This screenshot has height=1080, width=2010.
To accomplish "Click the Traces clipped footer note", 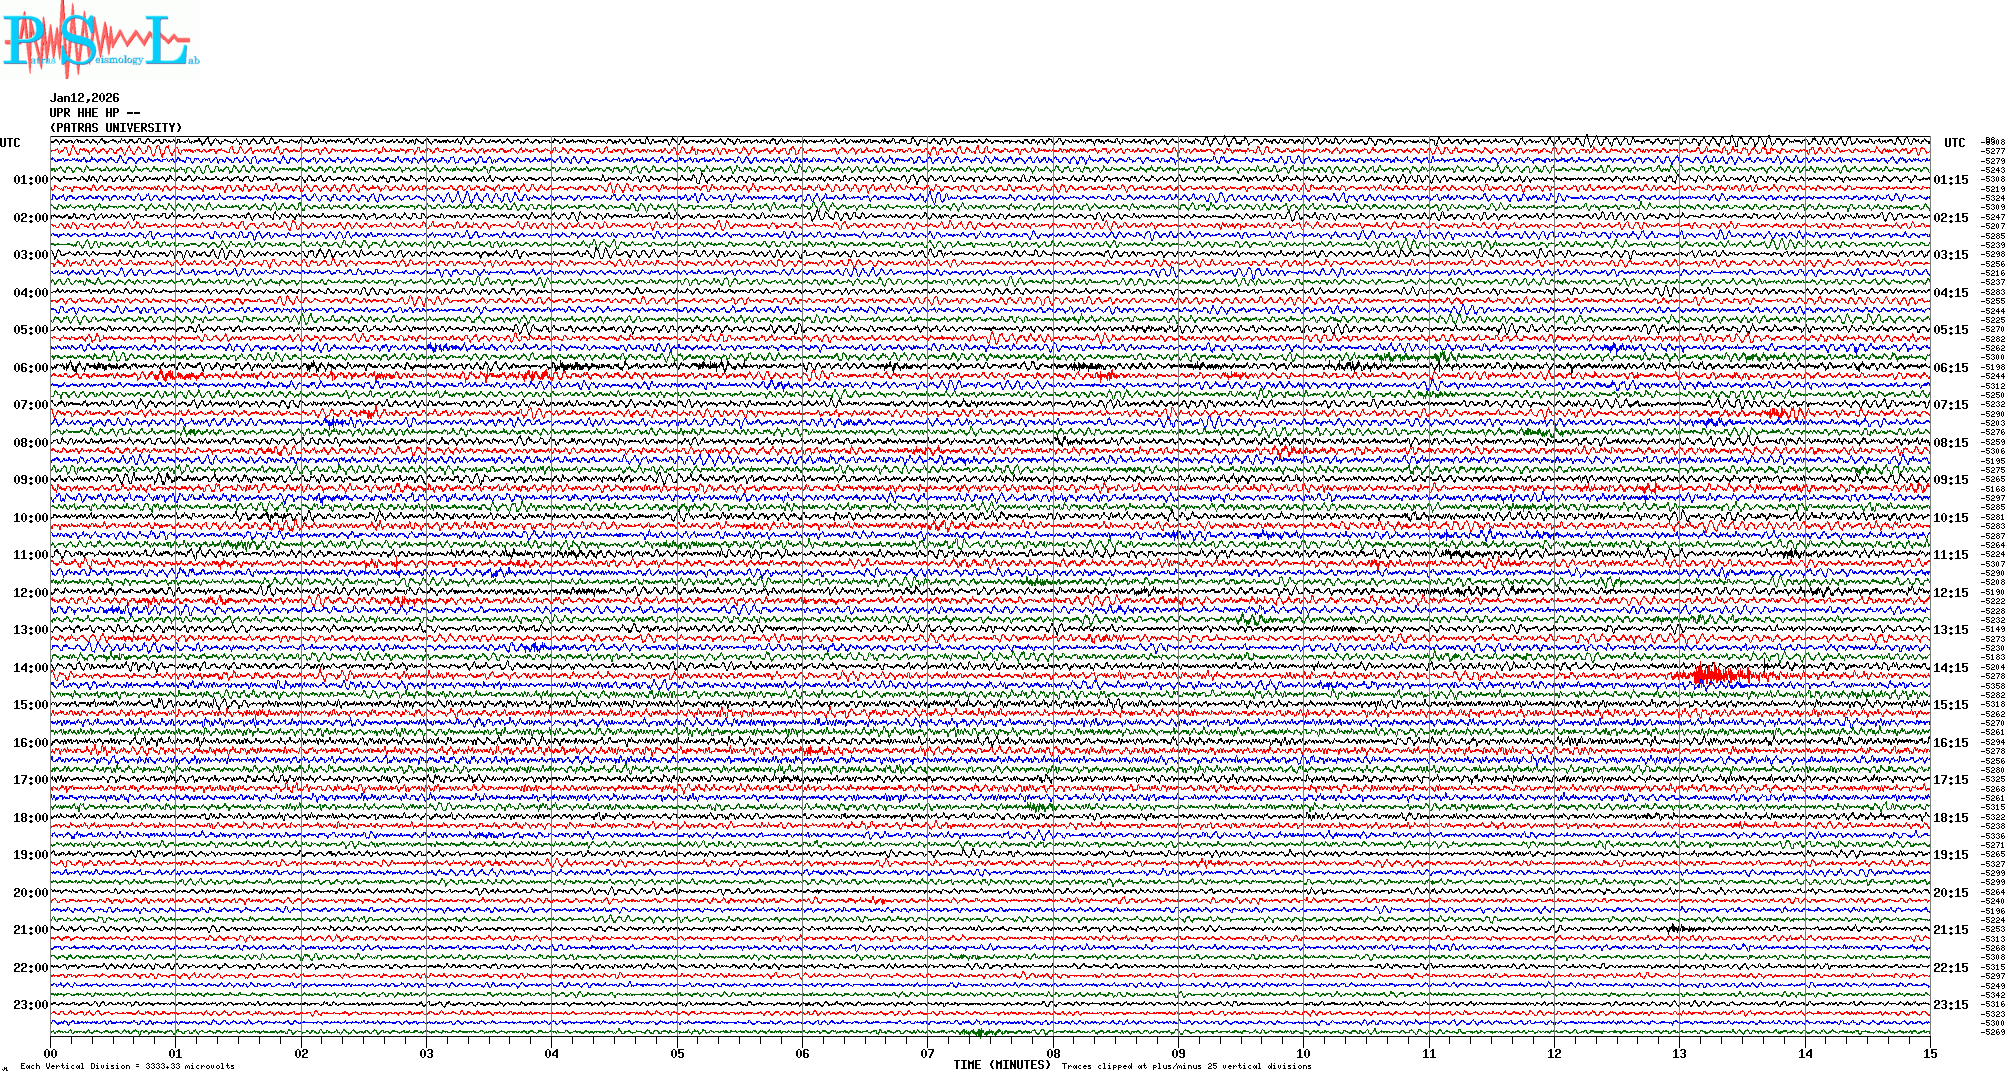I will click(x=1186, y=1066).
